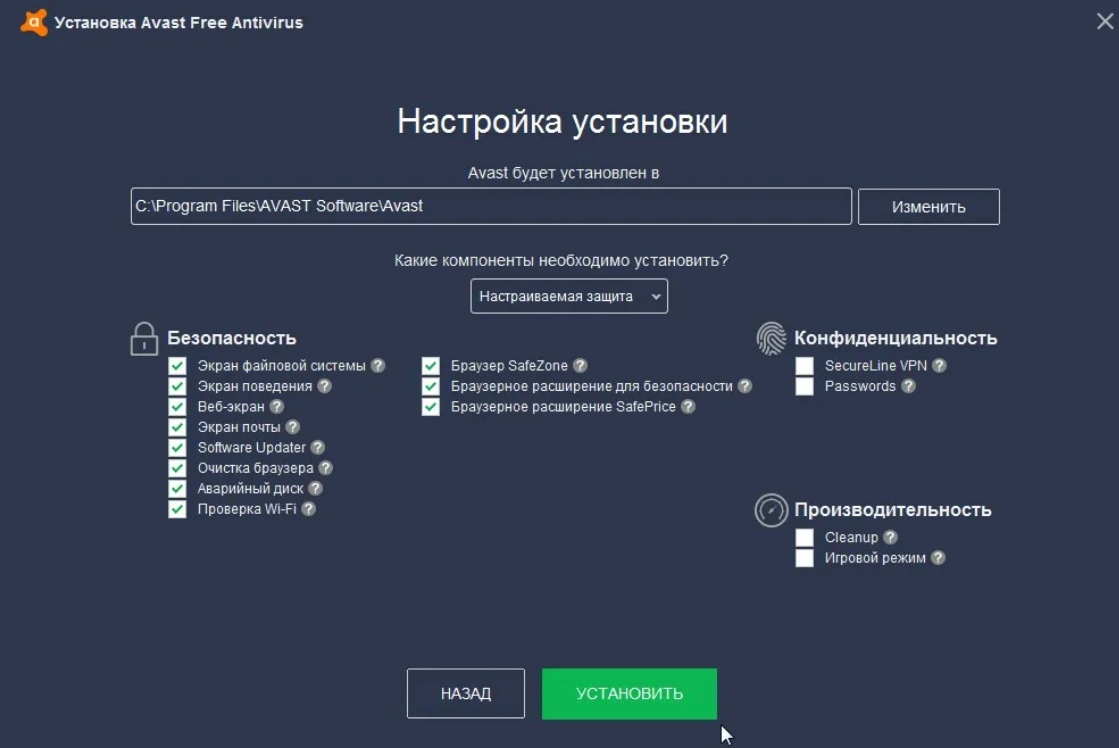1119x748 pixels.
Task: Click the green УСТАНОВИТЬ button
Action: [x=629, y=693]
